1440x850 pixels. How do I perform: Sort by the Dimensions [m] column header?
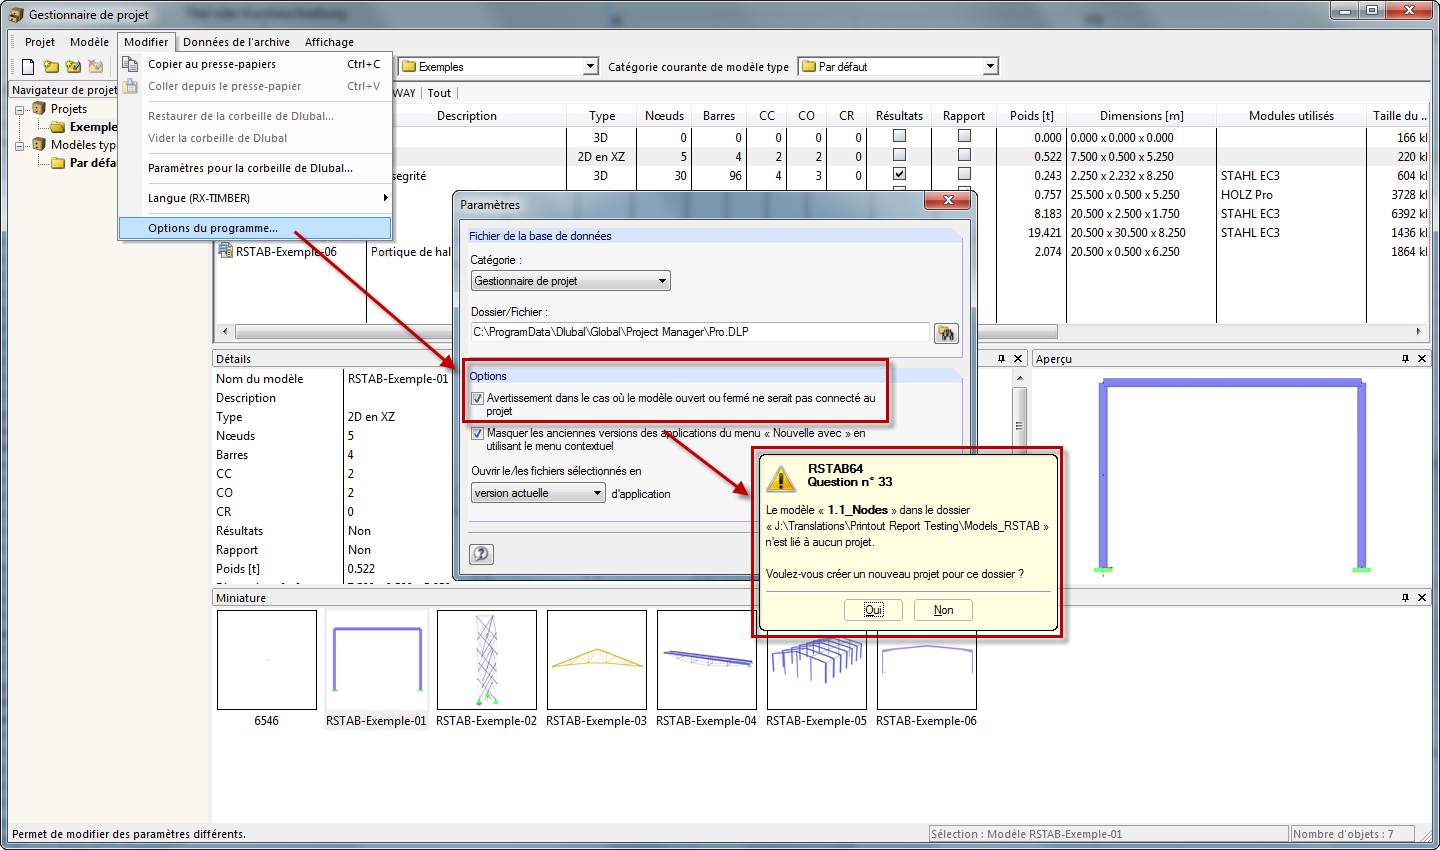(x=1141, y=116)
